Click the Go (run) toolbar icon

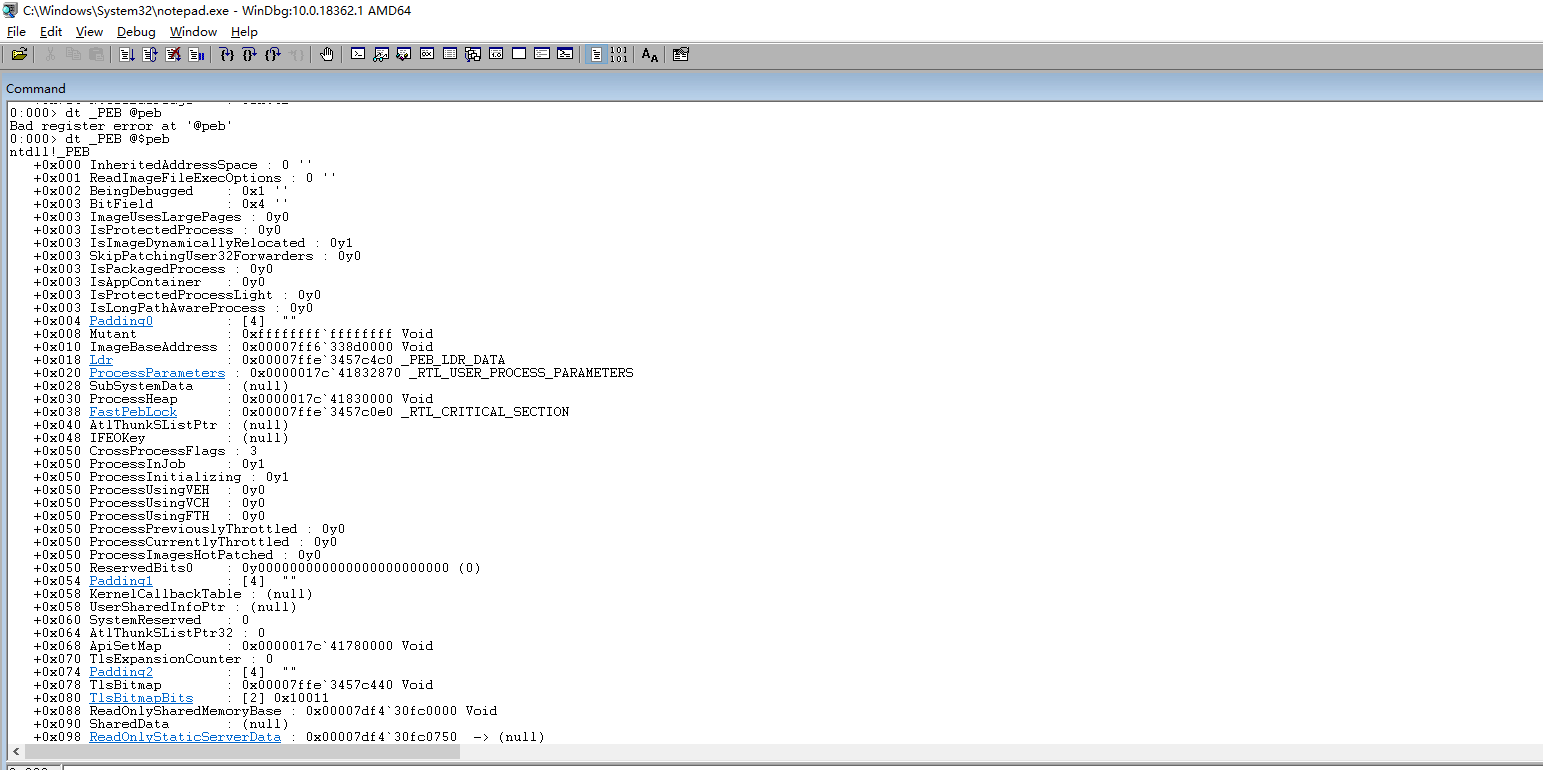click(x=127, y=54)
